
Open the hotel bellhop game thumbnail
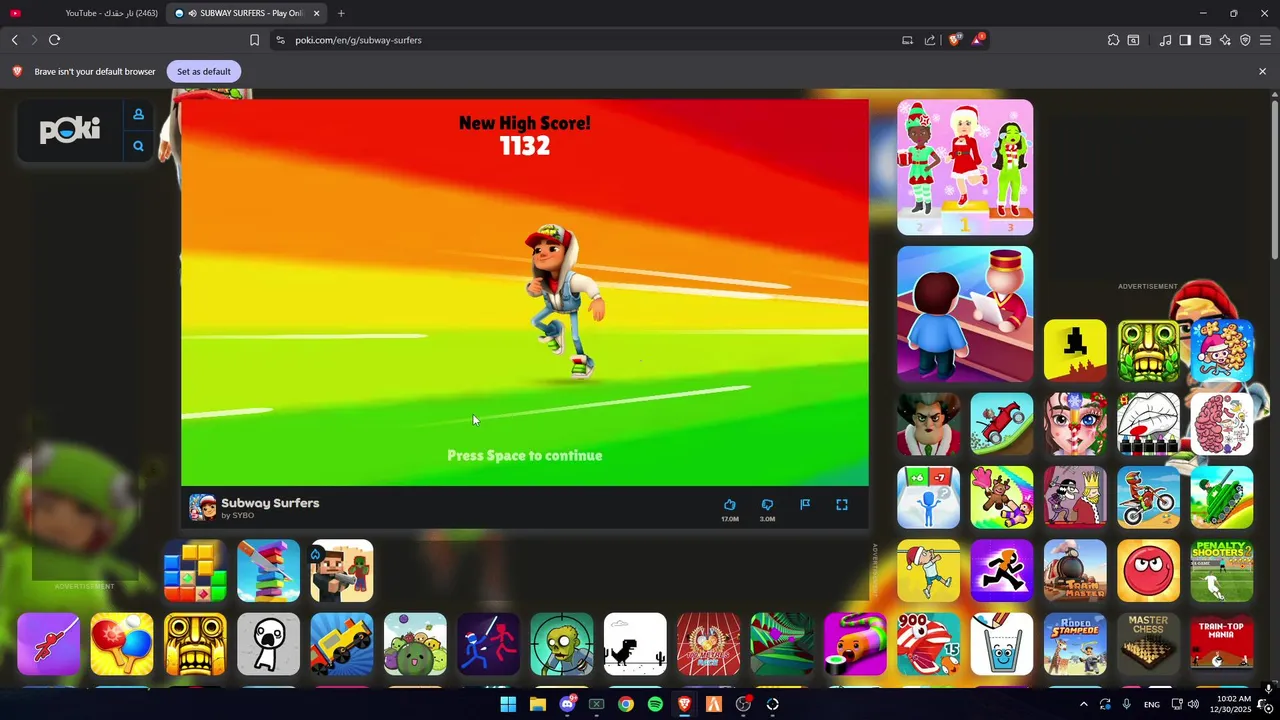coord(965,314)
